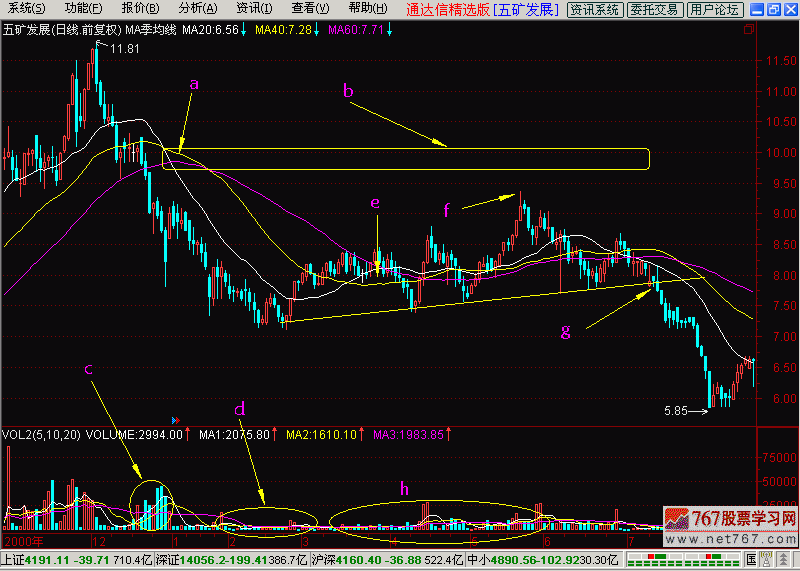Open the 分析(A) menu
The width and height of the screenshot is (800, 571).
pos(198,9)
